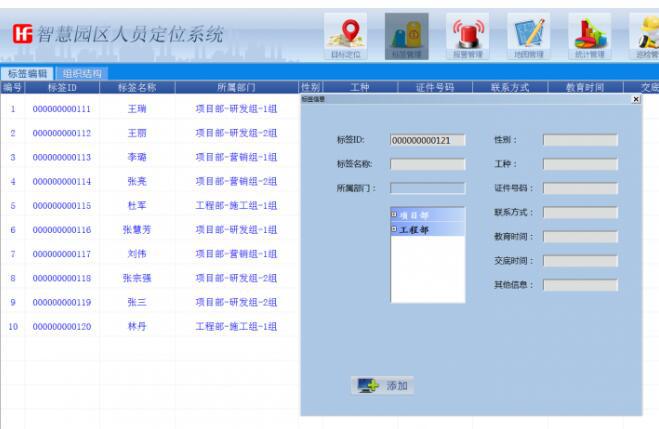Open 报警管理 alarm management siren icon

pos(465,37)
